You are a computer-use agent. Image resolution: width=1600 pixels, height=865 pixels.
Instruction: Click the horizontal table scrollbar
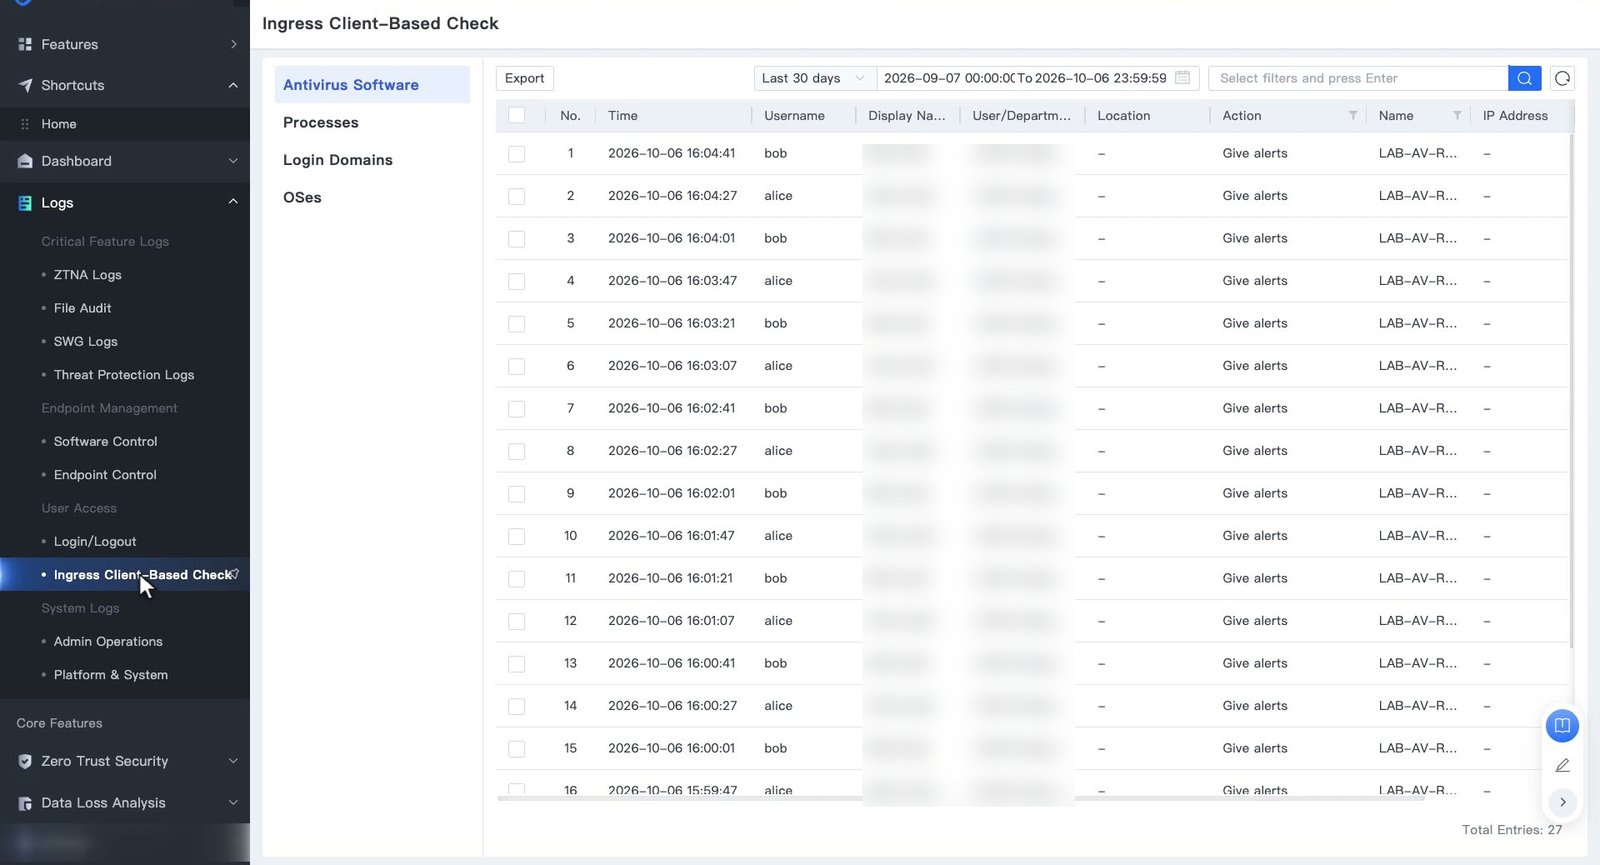coord(960,798)
